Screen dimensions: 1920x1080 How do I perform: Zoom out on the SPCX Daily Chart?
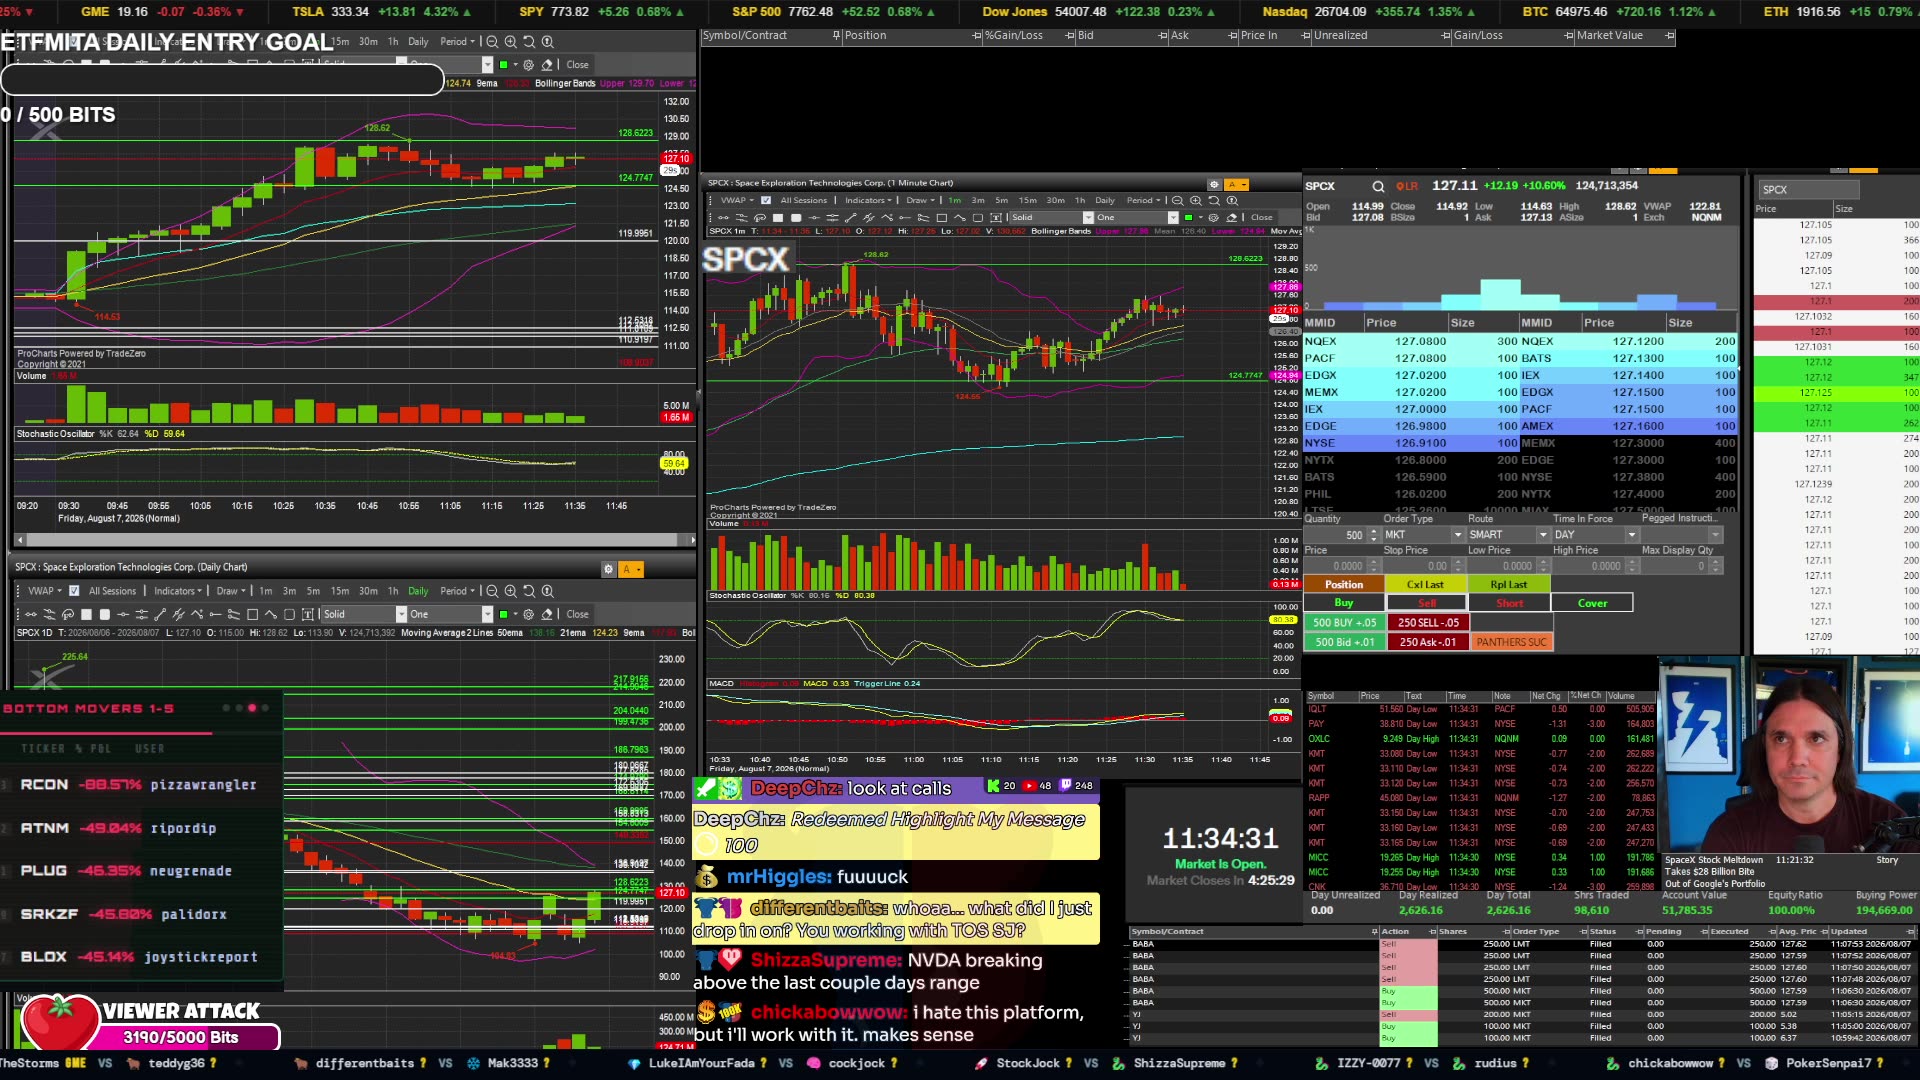[x=492, y=591]
